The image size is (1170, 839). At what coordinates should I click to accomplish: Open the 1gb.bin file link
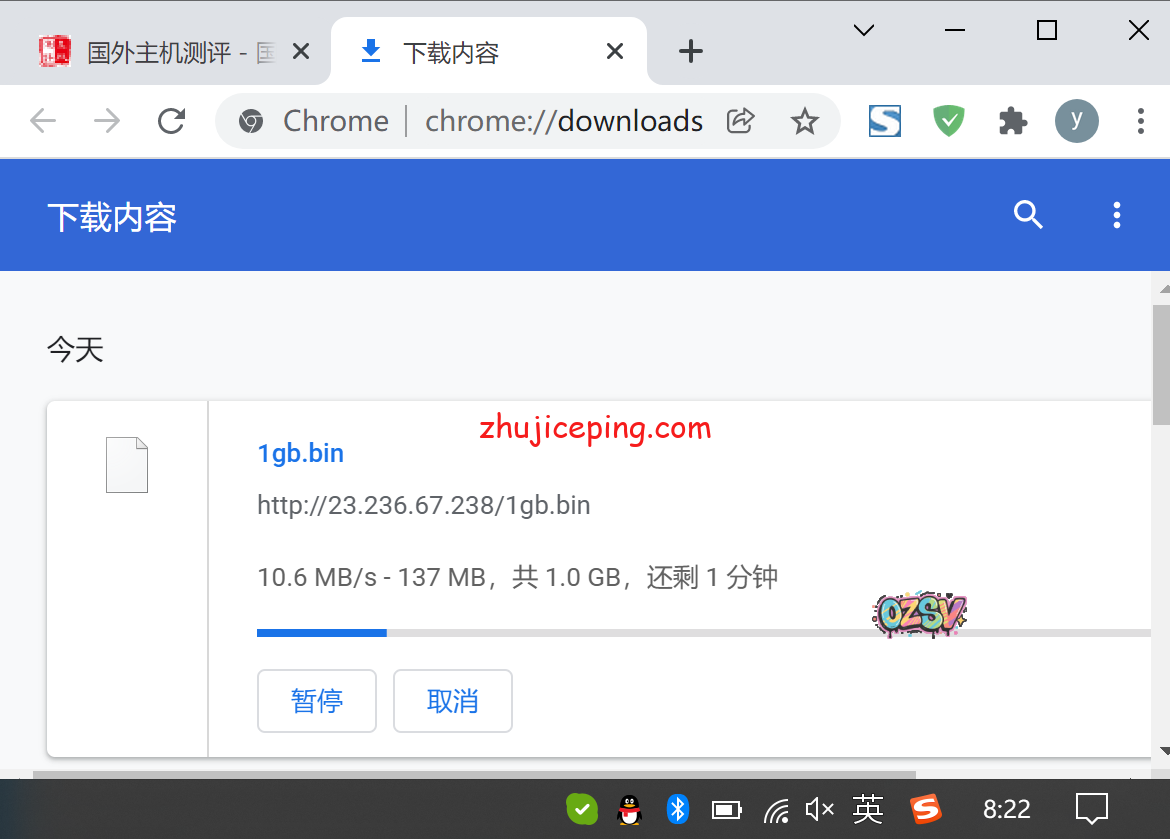coord(301,453)
